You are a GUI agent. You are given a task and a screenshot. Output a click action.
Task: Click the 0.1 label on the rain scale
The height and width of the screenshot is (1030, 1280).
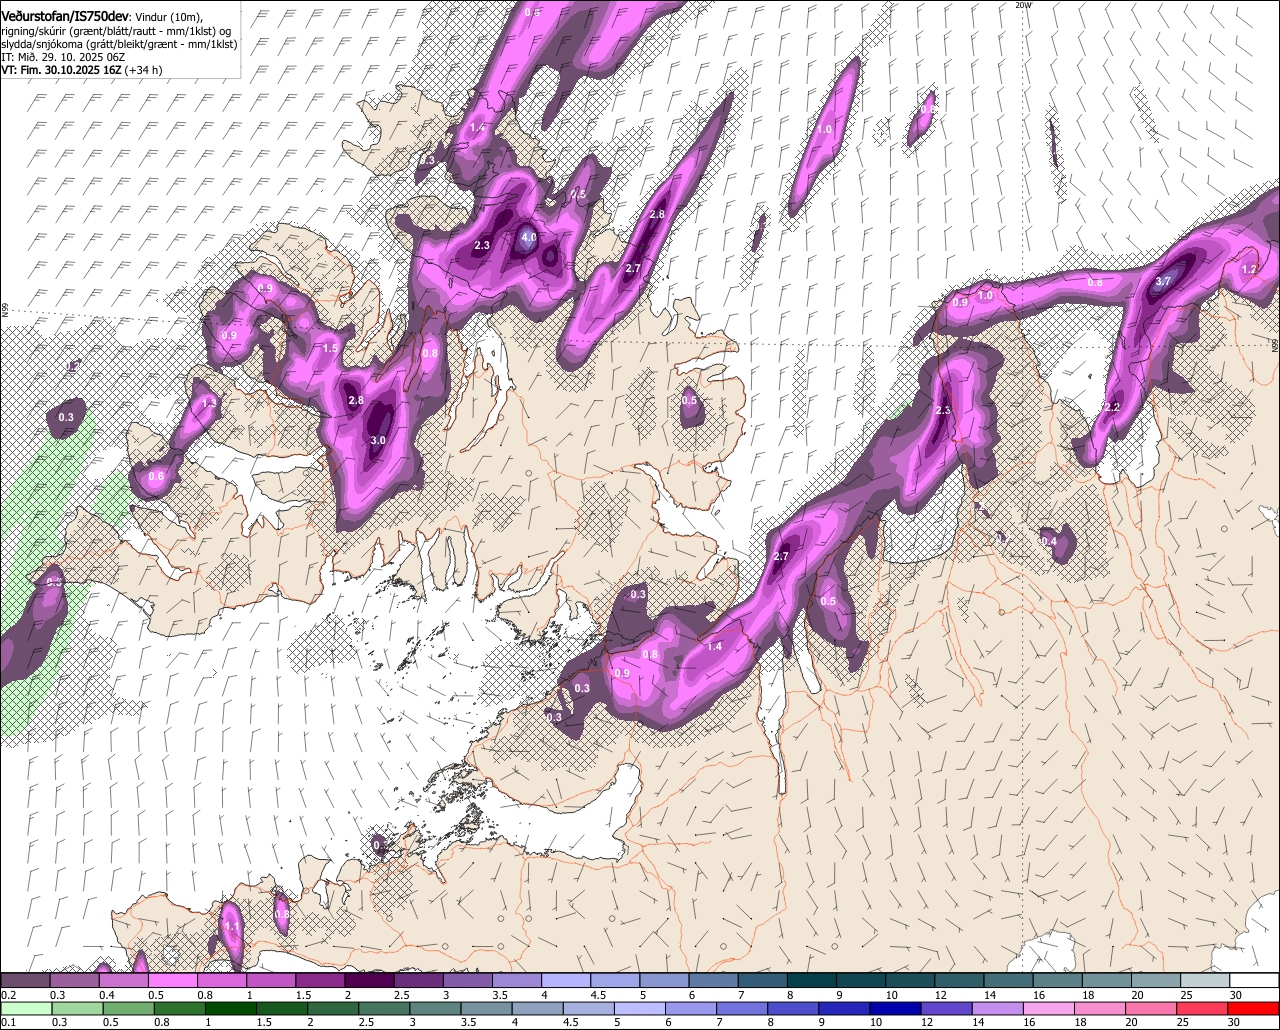point(9,1021)
